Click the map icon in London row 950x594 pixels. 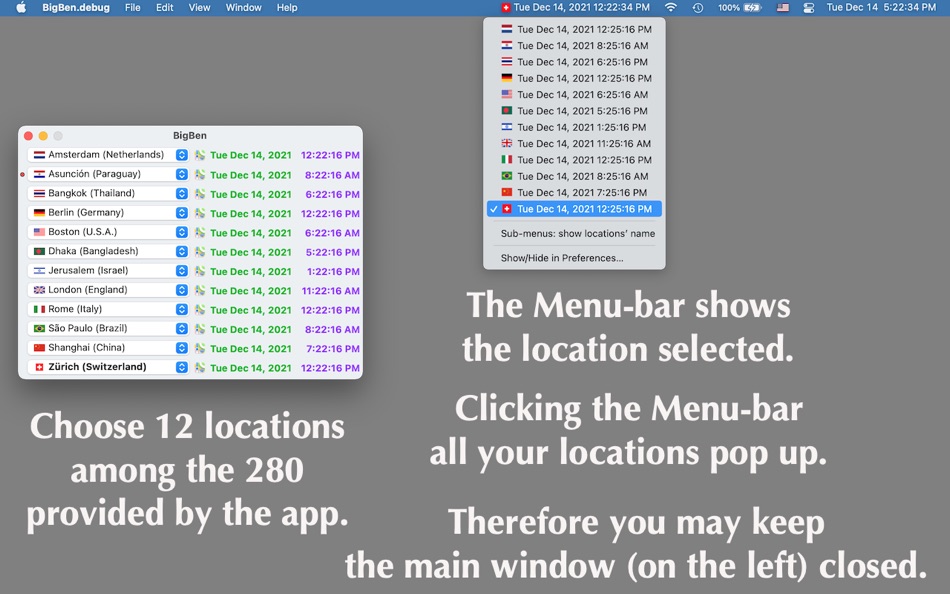pyautogui.click(x=200, y=290)
